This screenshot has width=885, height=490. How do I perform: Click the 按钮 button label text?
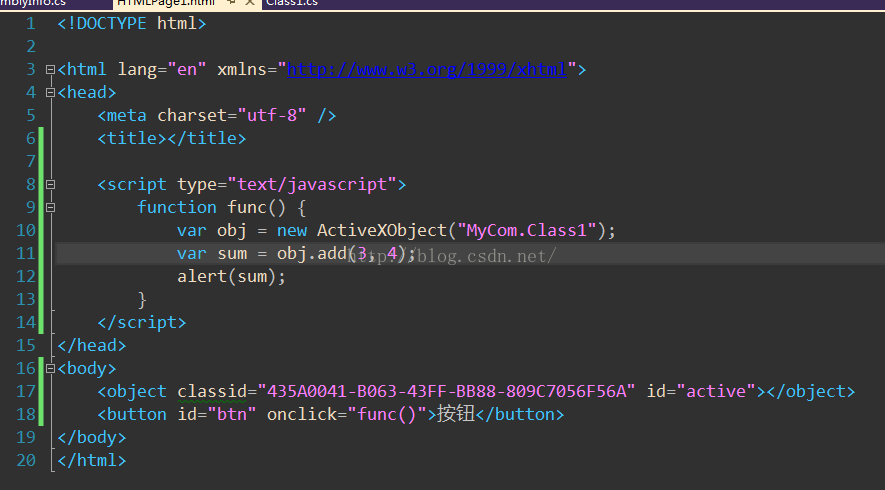pyautogui.click(x=456, y=414)
